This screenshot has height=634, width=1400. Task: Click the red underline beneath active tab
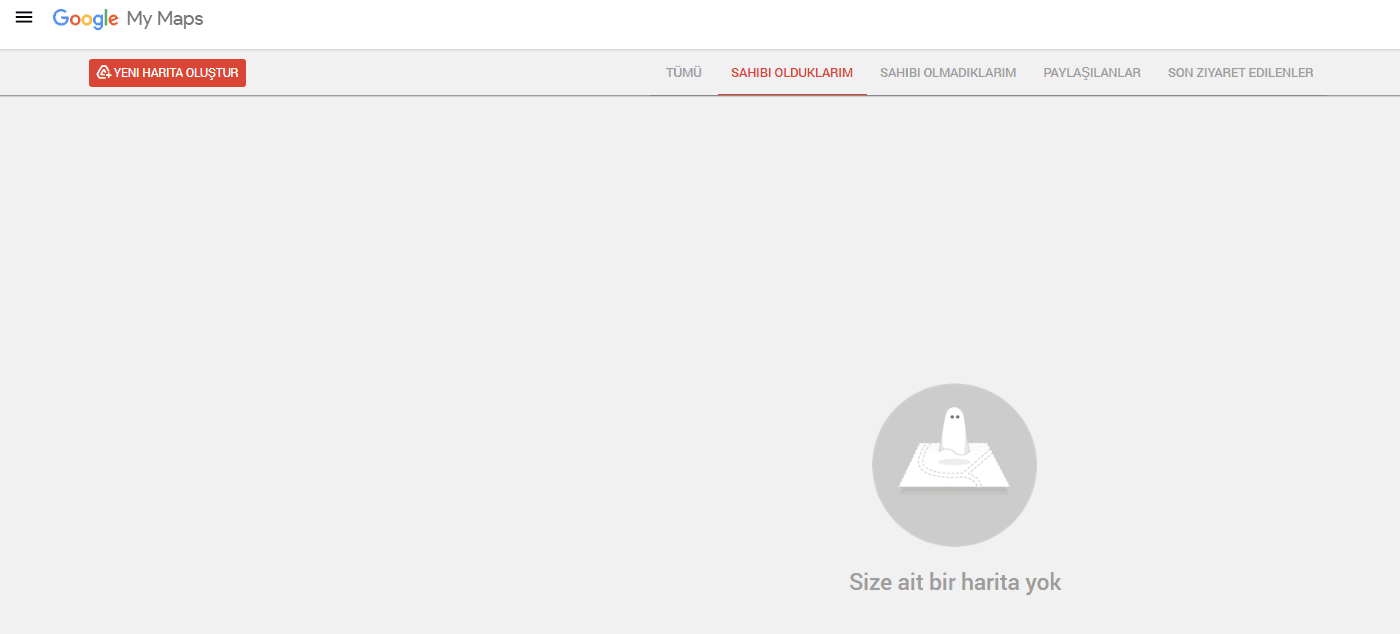(792, 94)
